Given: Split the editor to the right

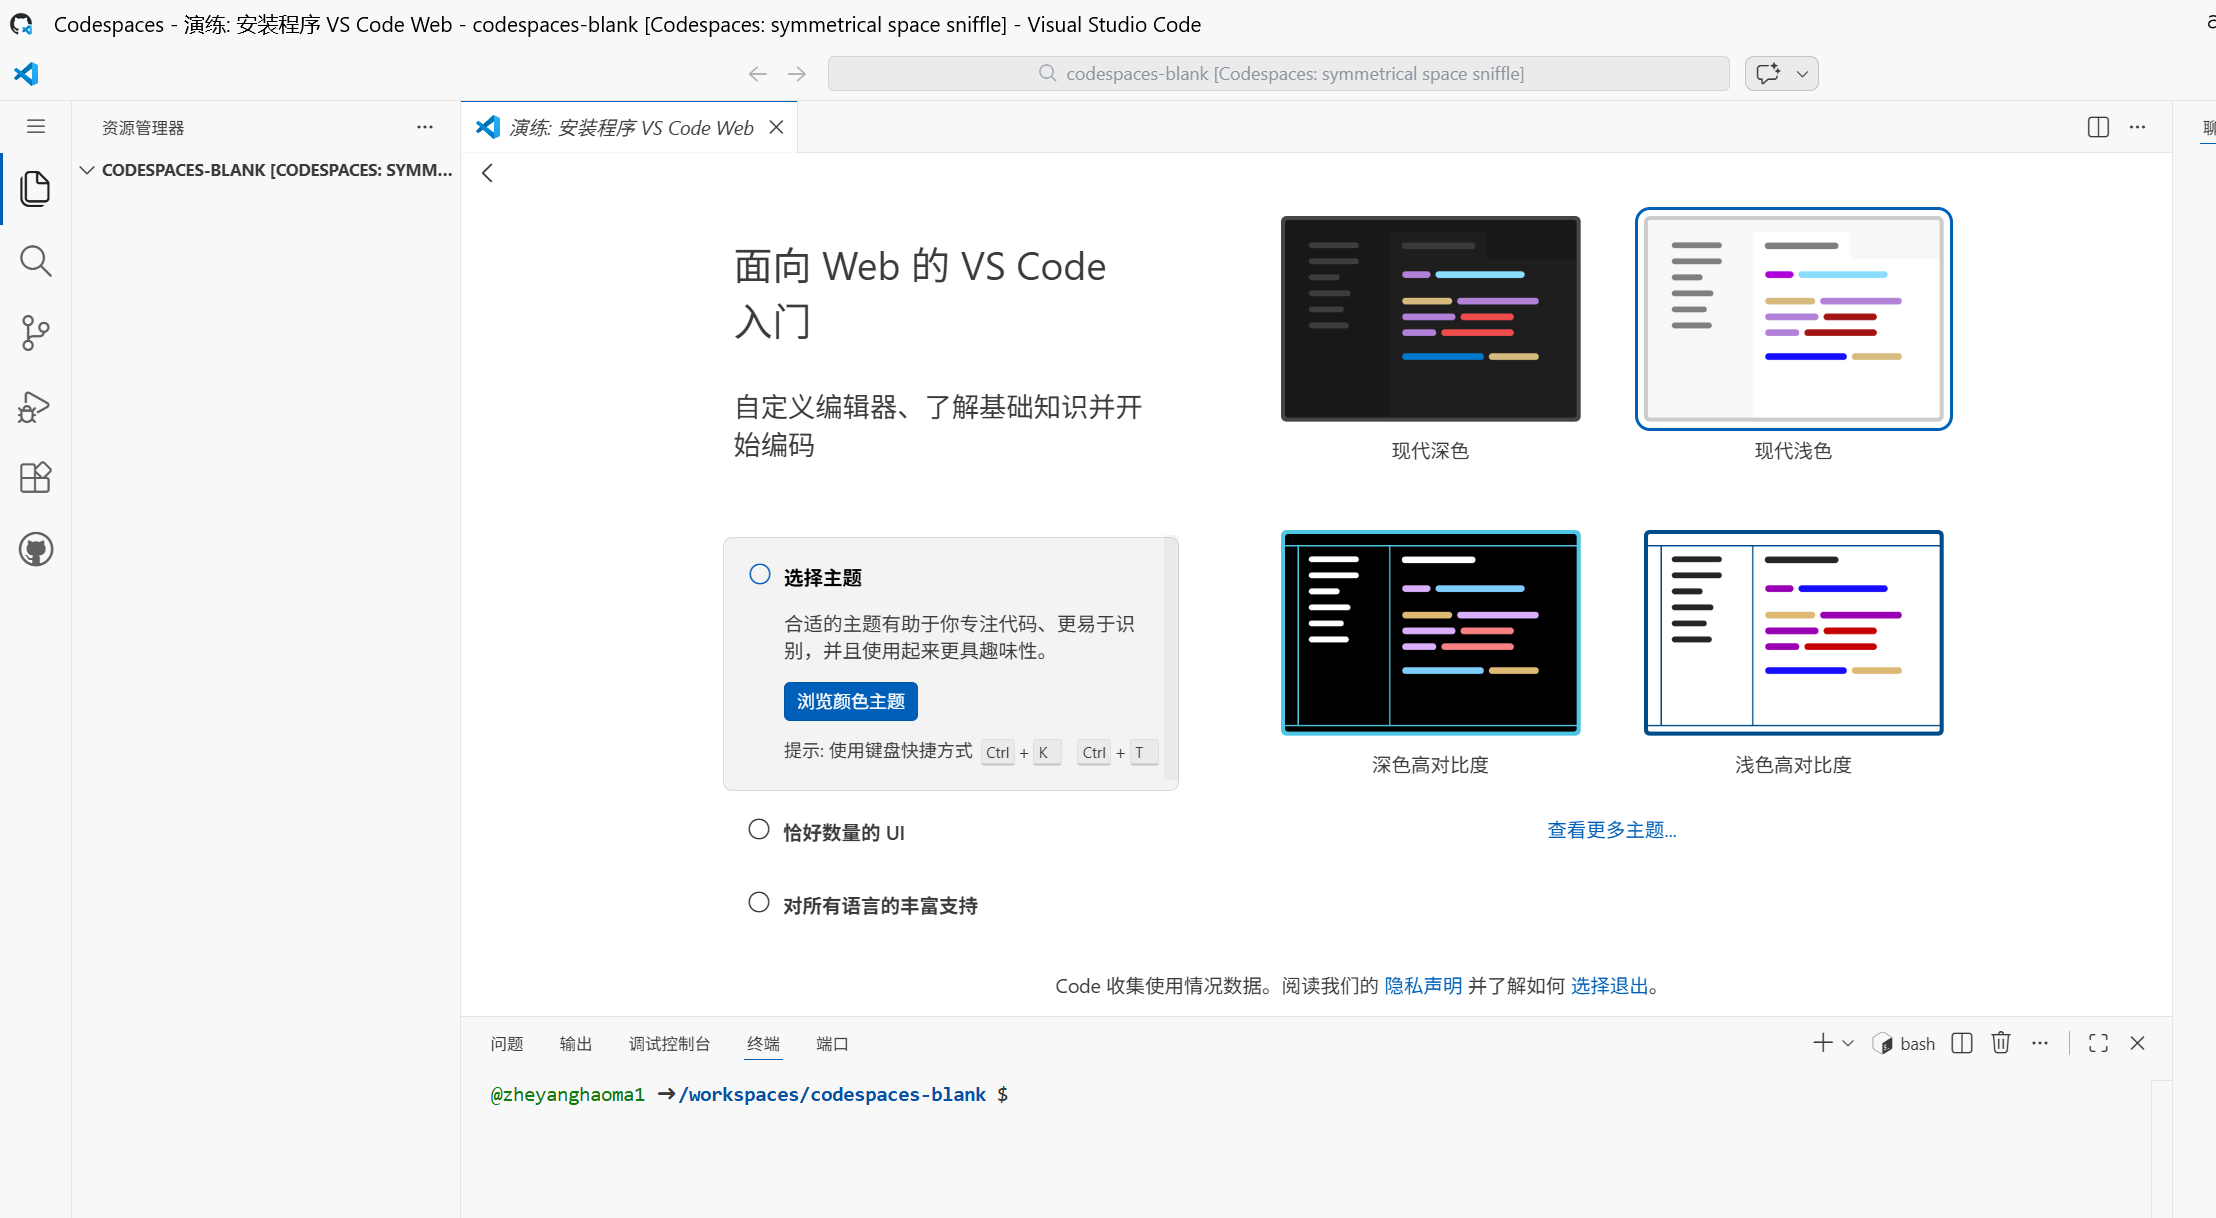Looking at the screenshot, I should coord(2098,127).
